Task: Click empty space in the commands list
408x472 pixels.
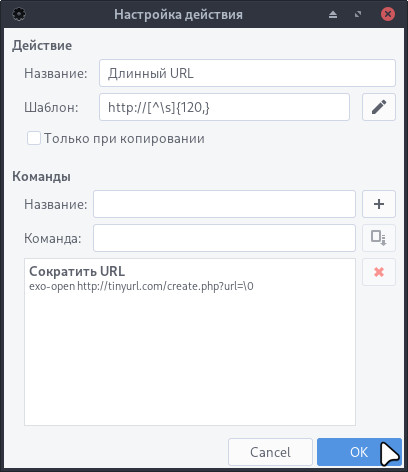Action: pos(190,360)
